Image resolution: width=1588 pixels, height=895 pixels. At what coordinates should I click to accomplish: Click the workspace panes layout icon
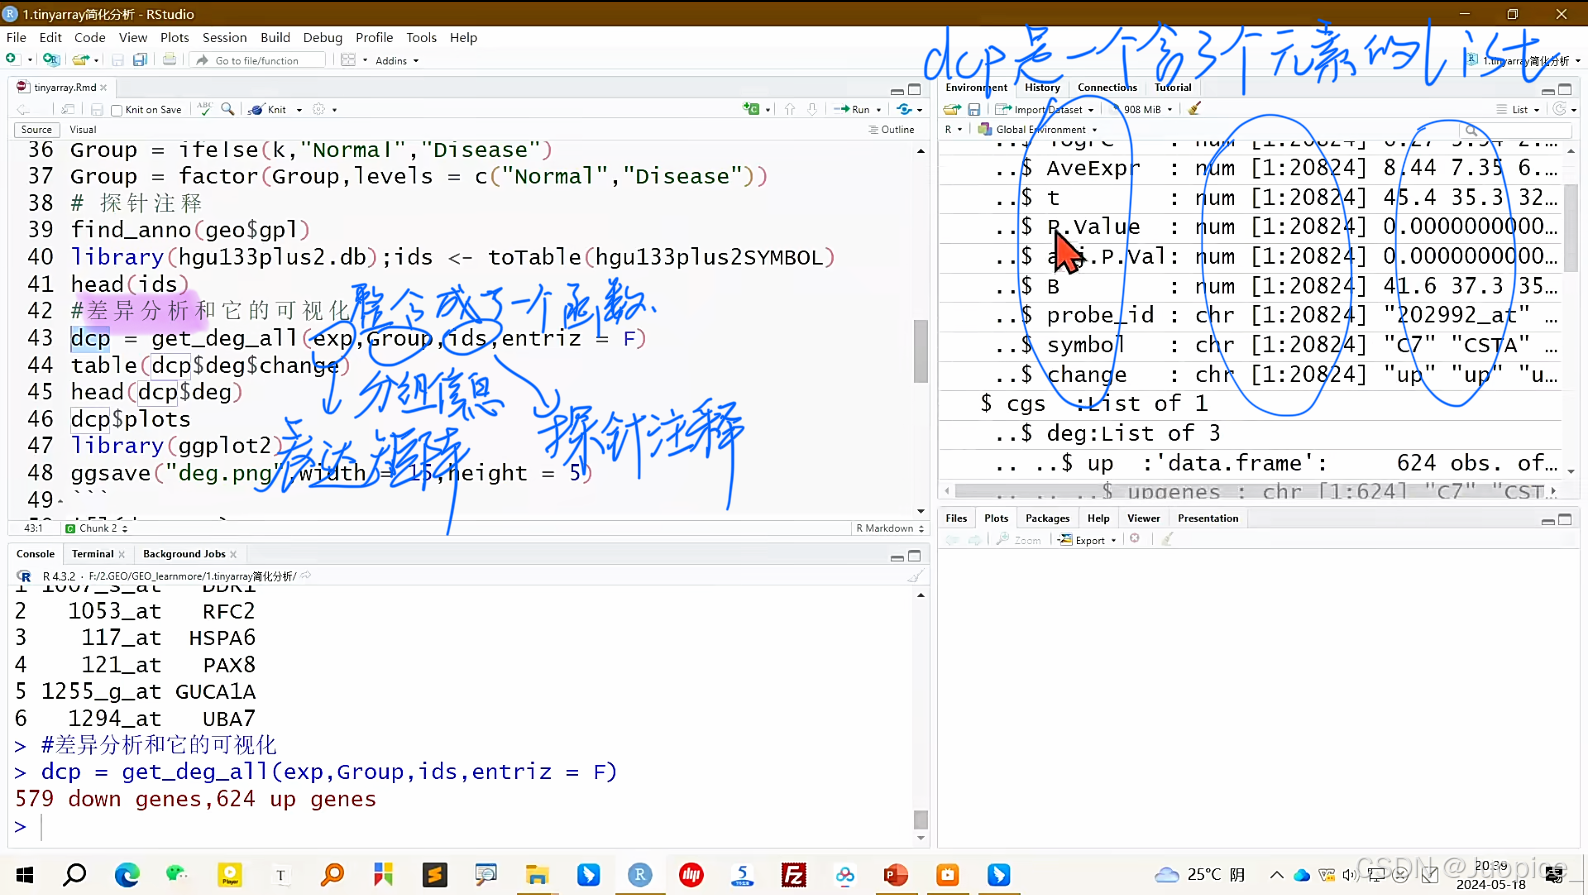click(348, 60)
